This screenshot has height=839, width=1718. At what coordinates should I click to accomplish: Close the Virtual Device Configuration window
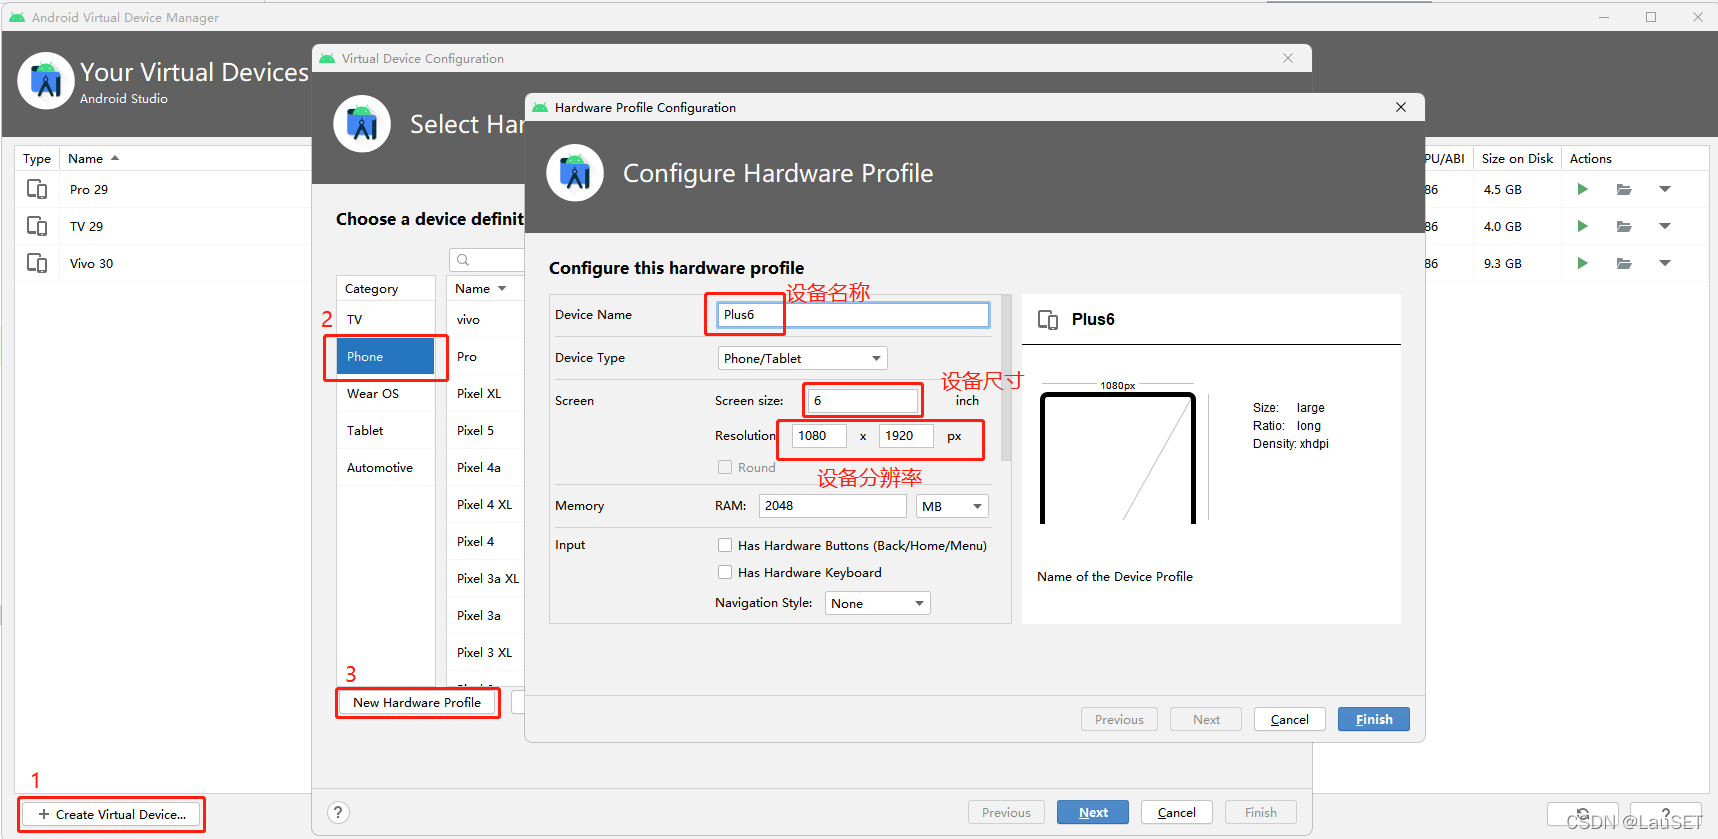tap(1288, 58)
